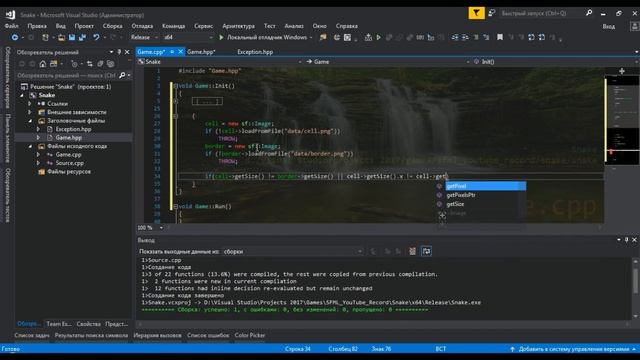The image size is (640, 360).
Task: Toggle the Output panel pin (auto-hide)
Action: pos(627,240)
